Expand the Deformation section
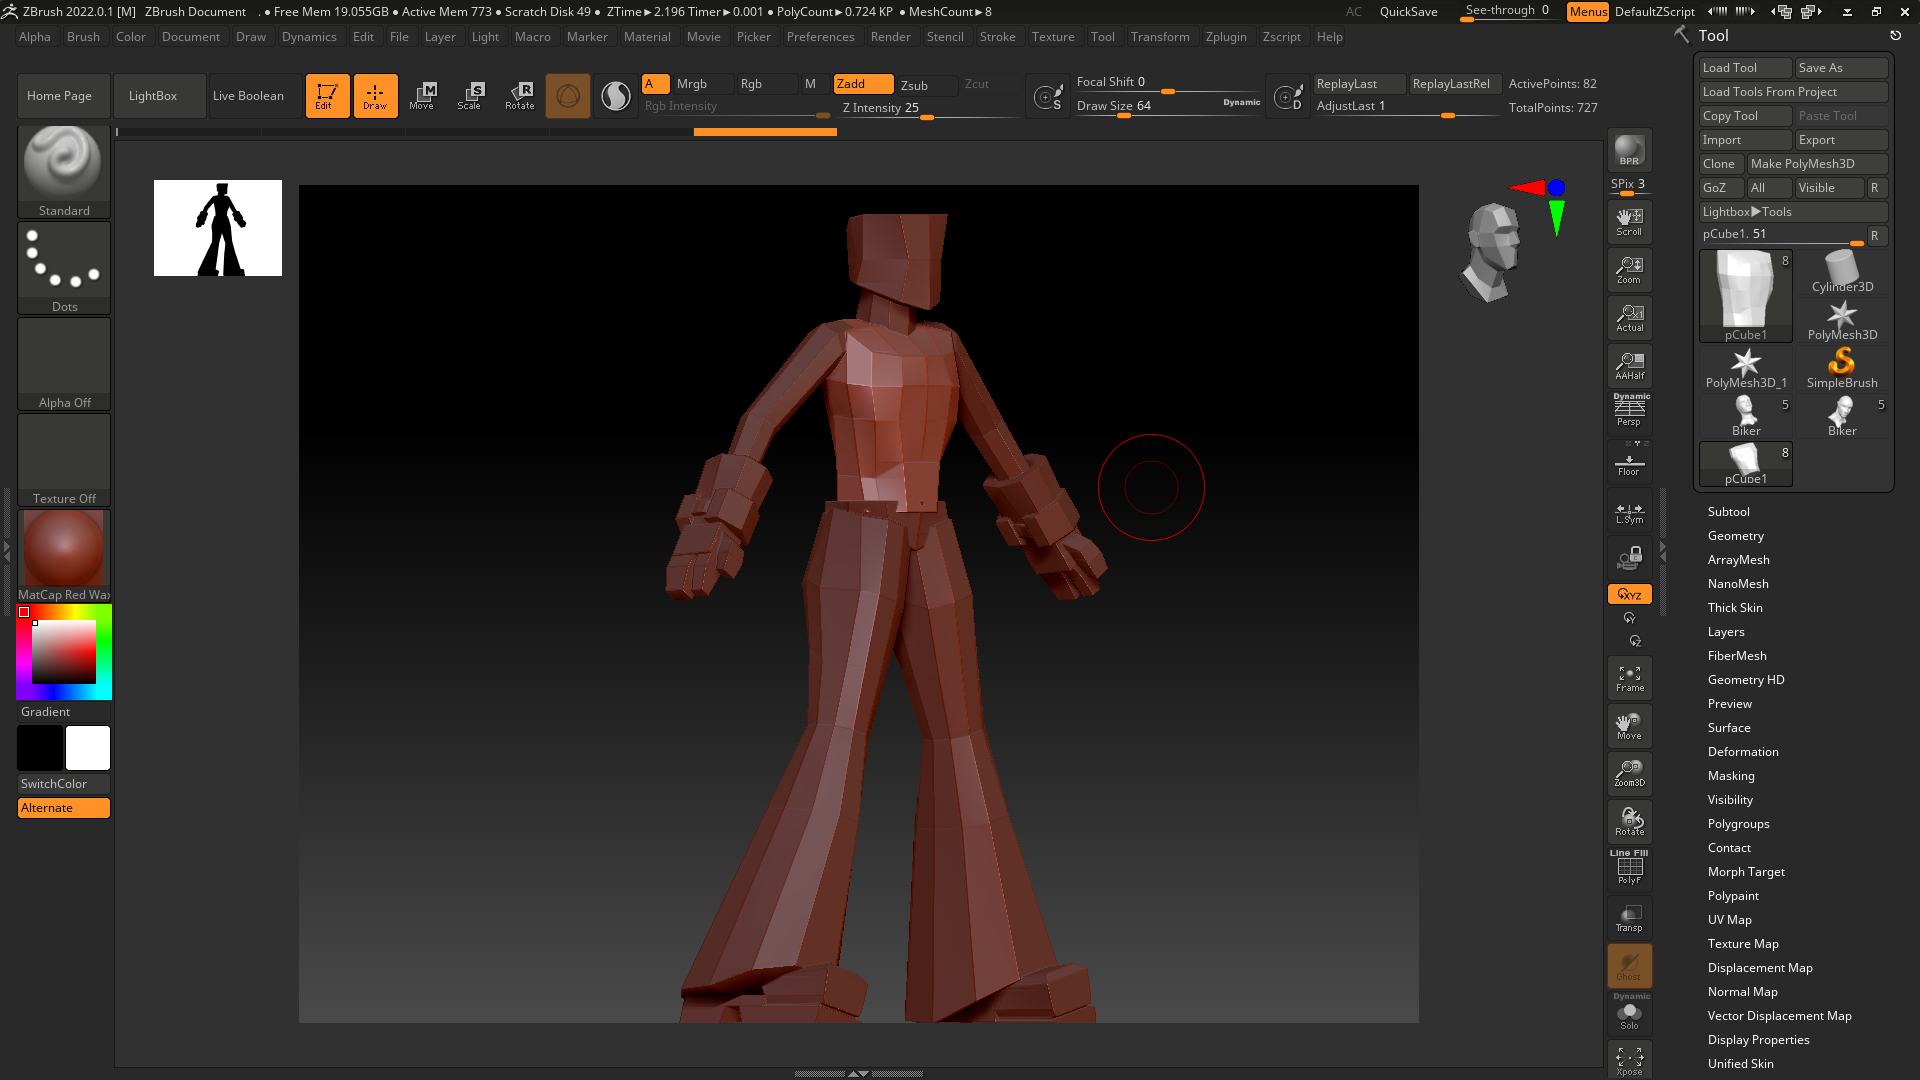The height and width of the screenshot is (1080, 1920). 1742,752
